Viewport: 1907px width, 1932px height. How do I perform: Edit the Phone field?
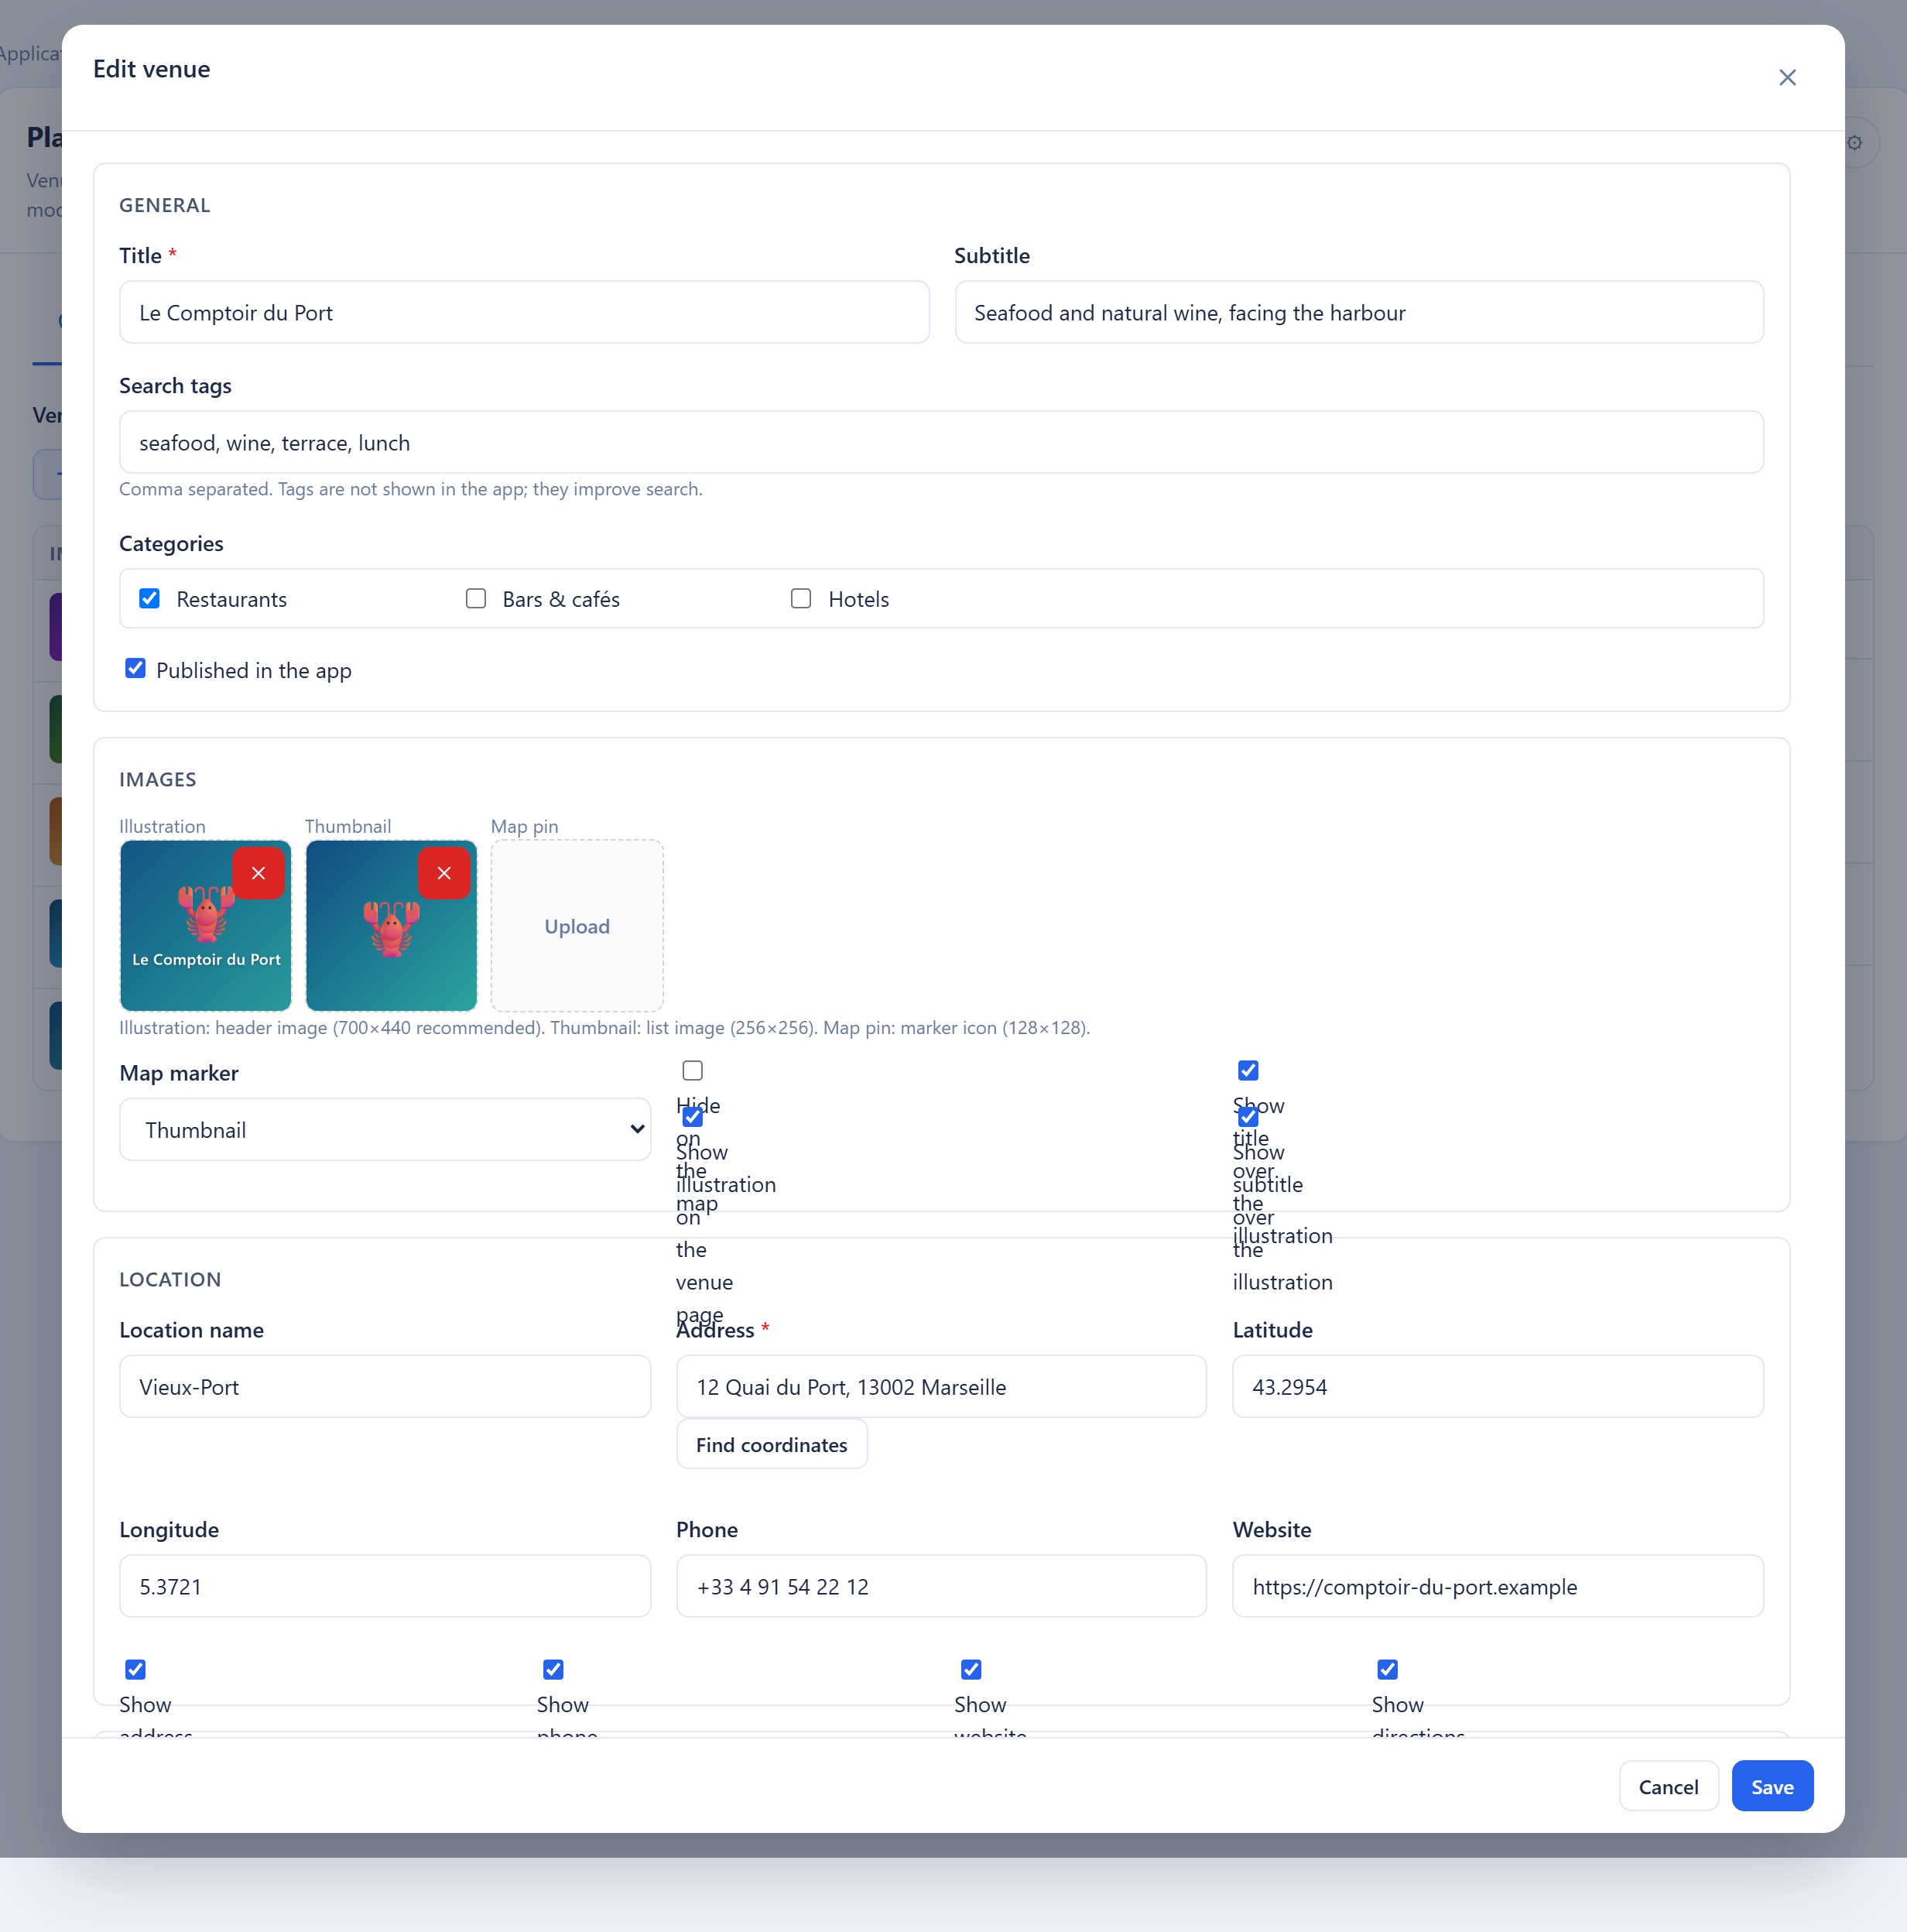(941, 1586)
